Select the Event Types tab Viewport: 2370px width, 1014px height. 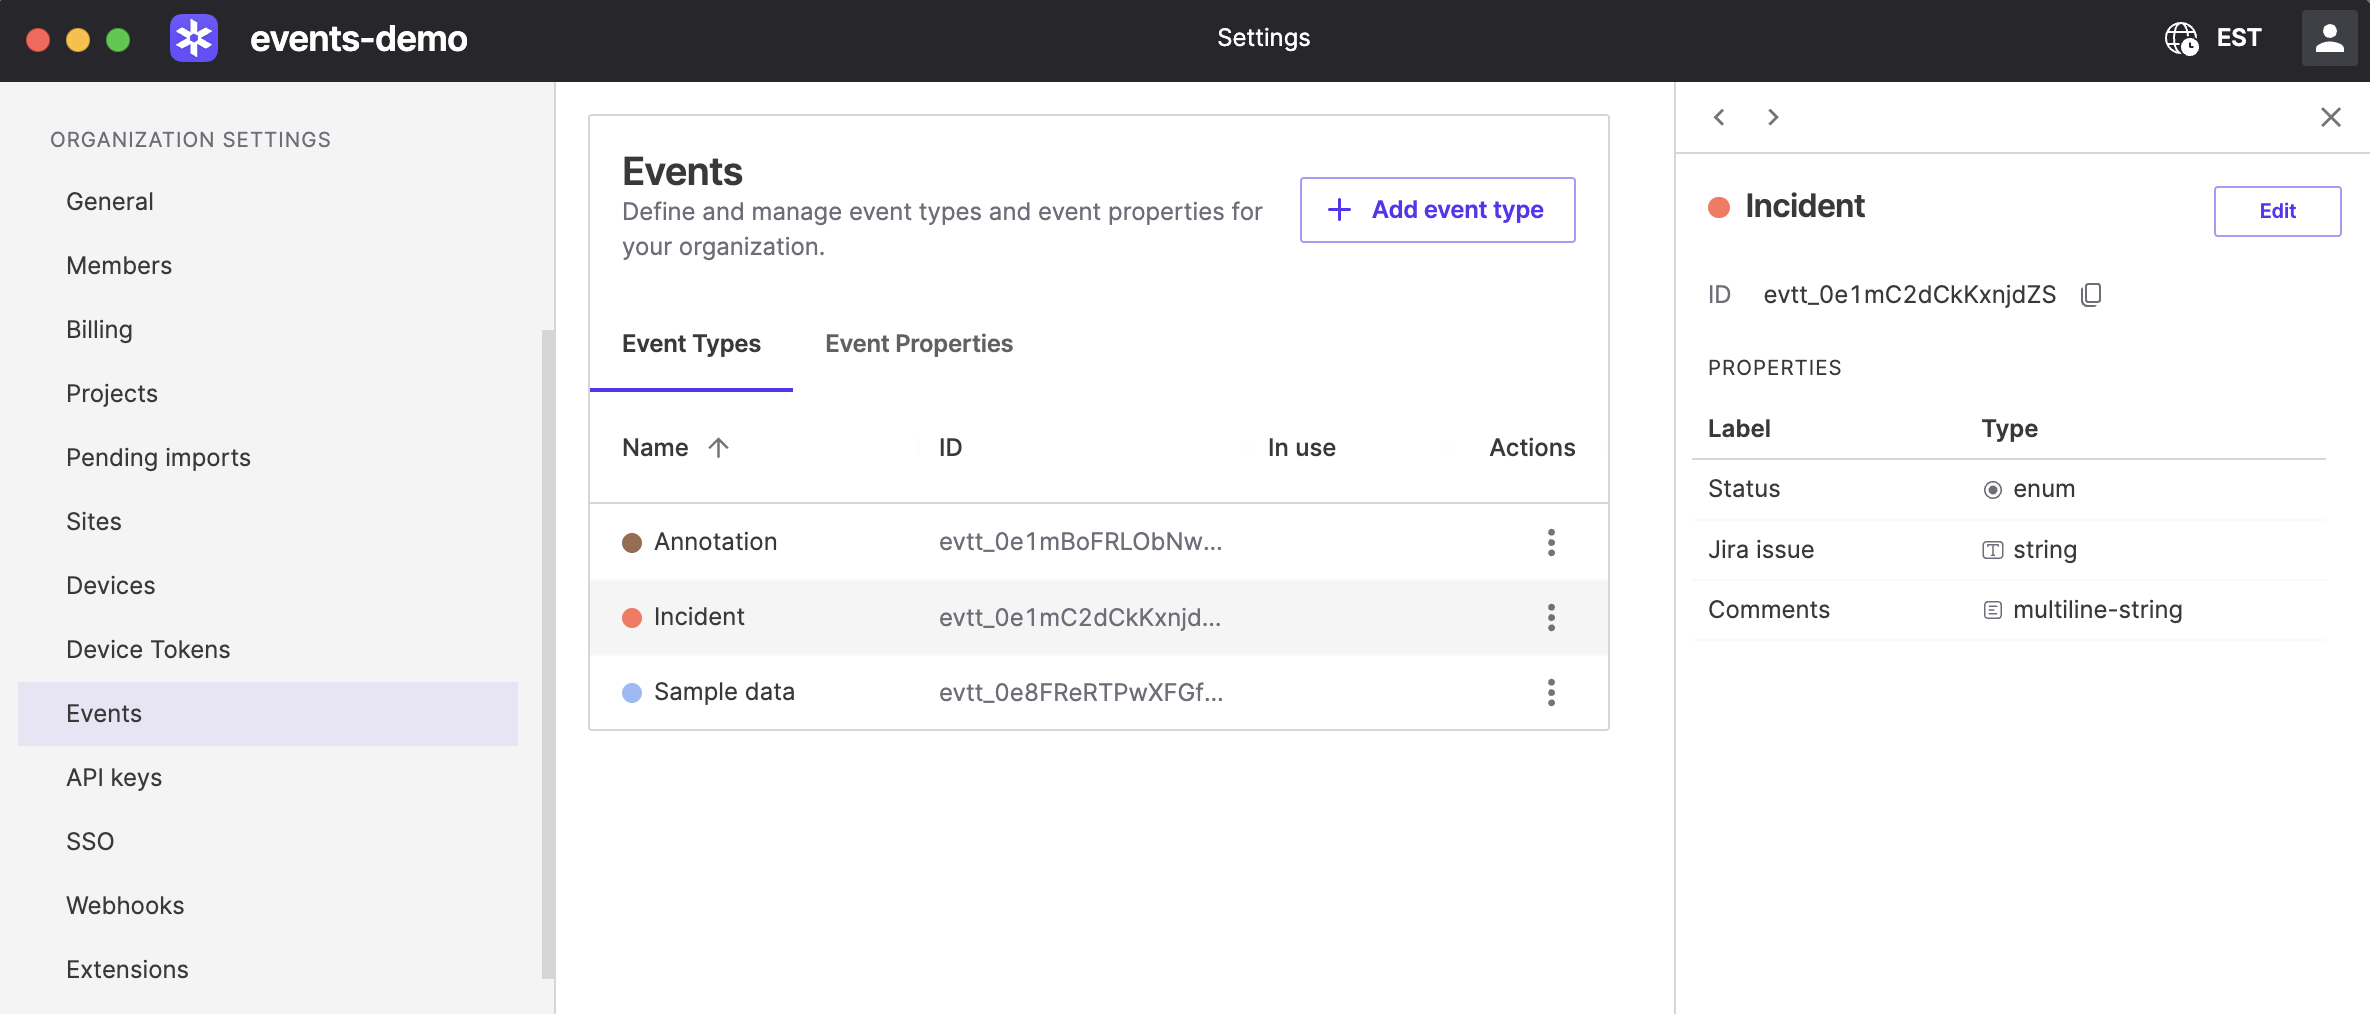click(691, 344)
